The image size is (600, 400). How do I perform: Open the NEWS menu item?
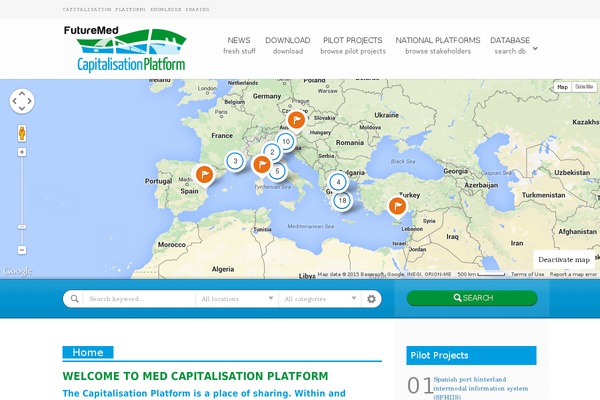(239, 45)
